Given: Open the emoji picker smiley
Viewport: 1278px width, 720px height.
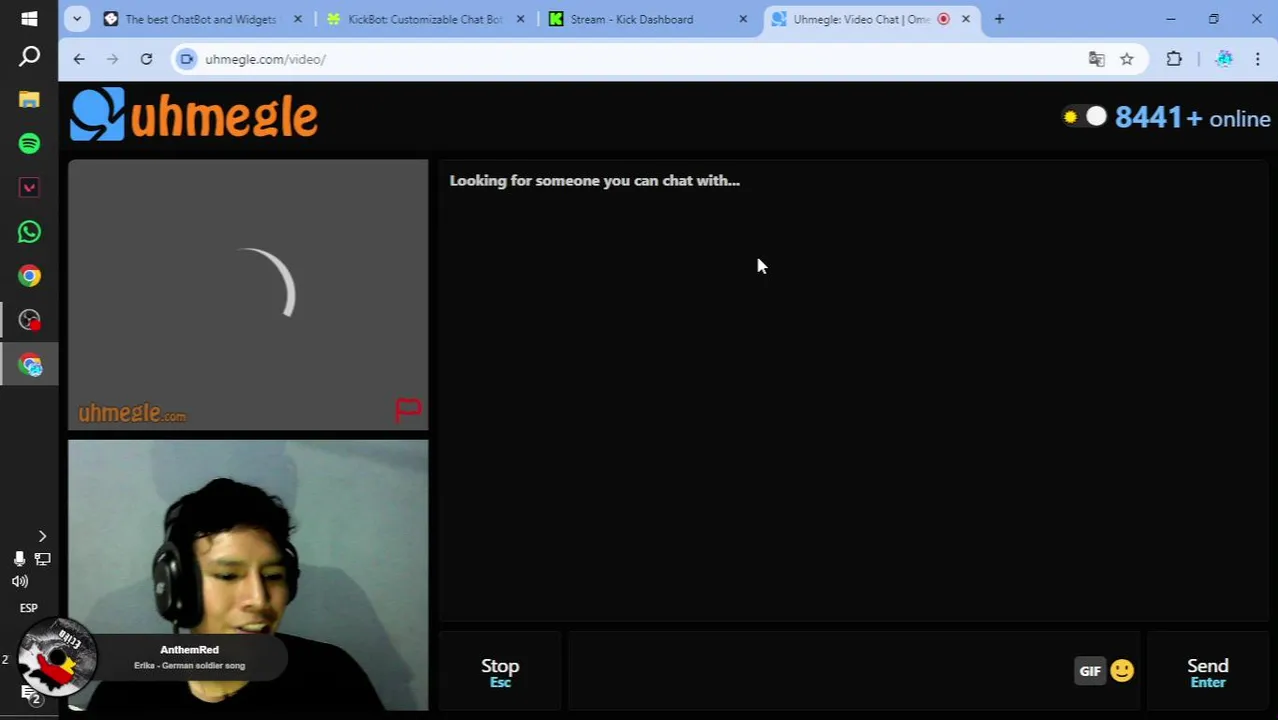Looking at the screenshot, I should (x=1122, y=671).
